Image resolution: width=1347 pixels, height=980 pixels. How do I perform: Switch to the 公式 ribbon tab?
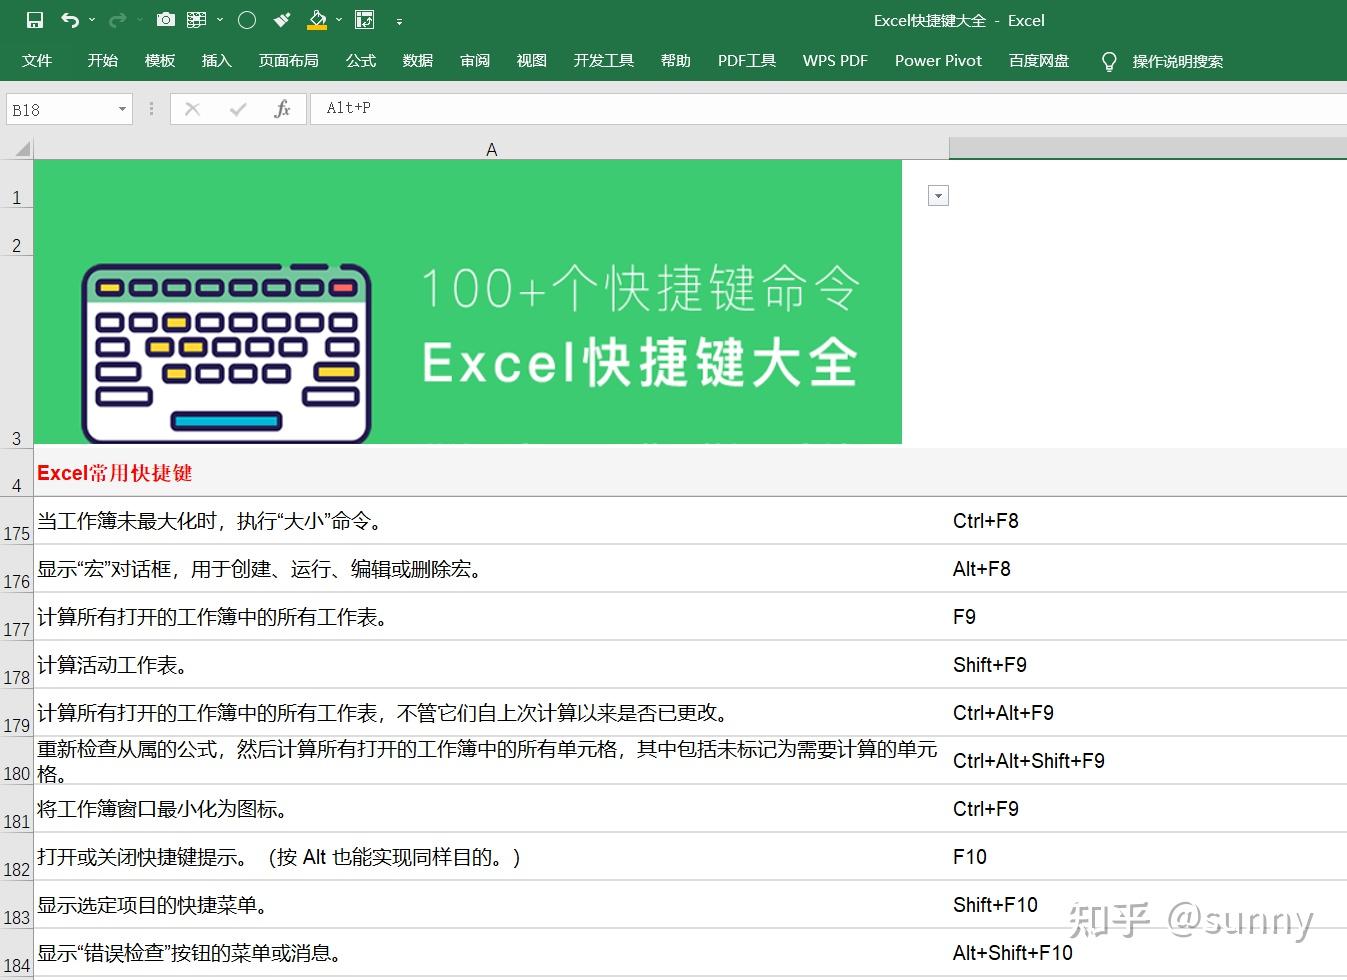(361, 61)
